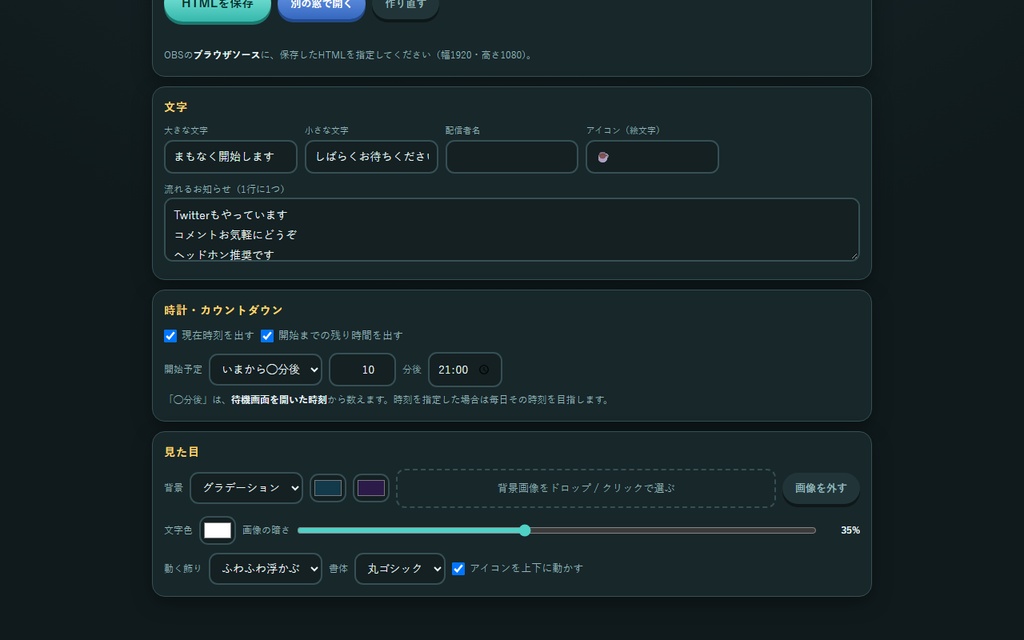Open time picker via clock icon
The height and width of the screenshot is (640, 1024).
[x=484, y=370]
